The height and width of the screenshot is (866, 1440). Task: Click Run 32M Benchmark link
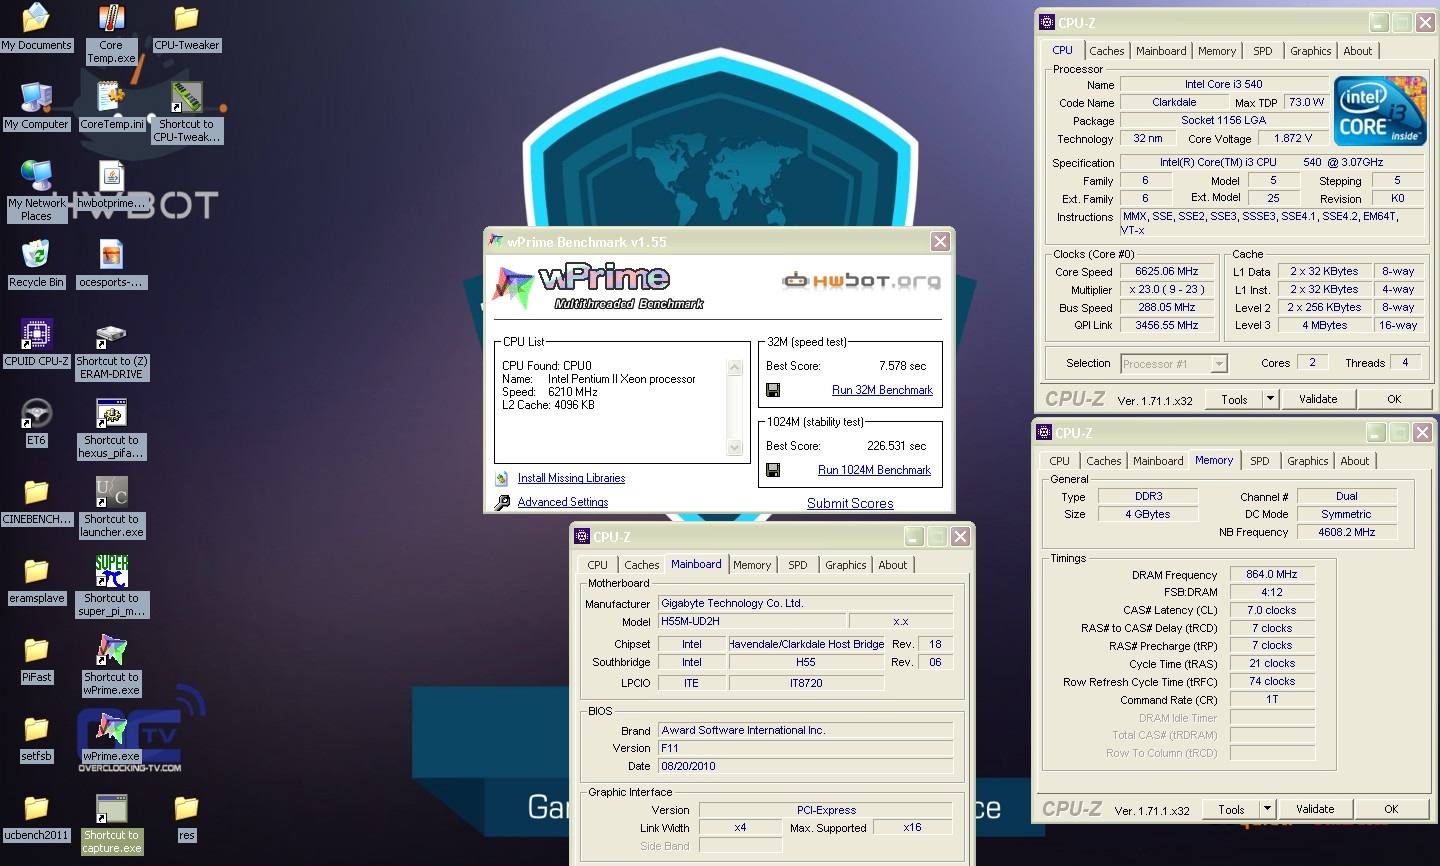[x=882, y=390]
